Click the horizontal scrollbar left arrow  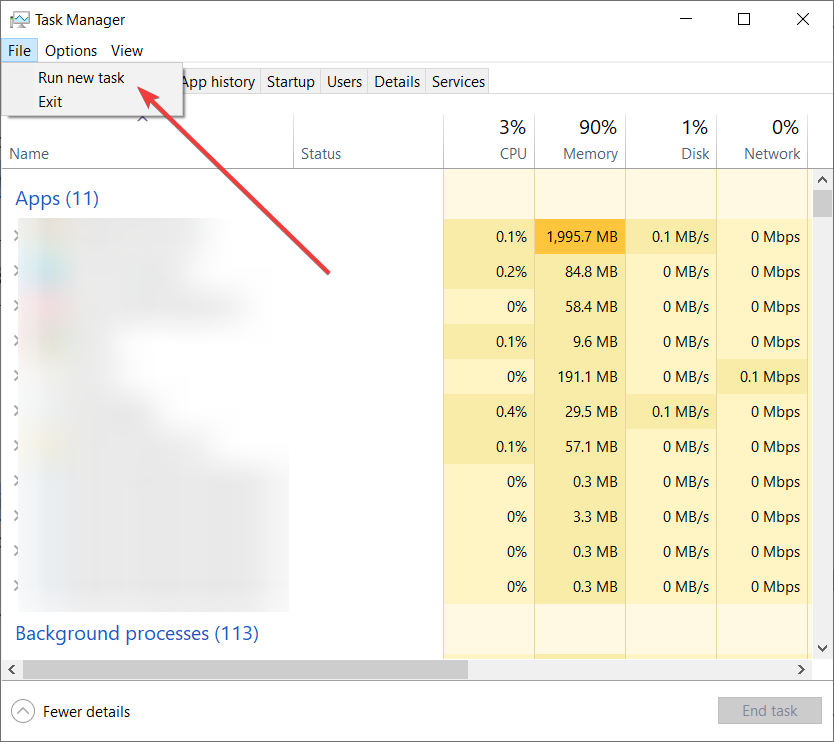[x=12, y=669]
